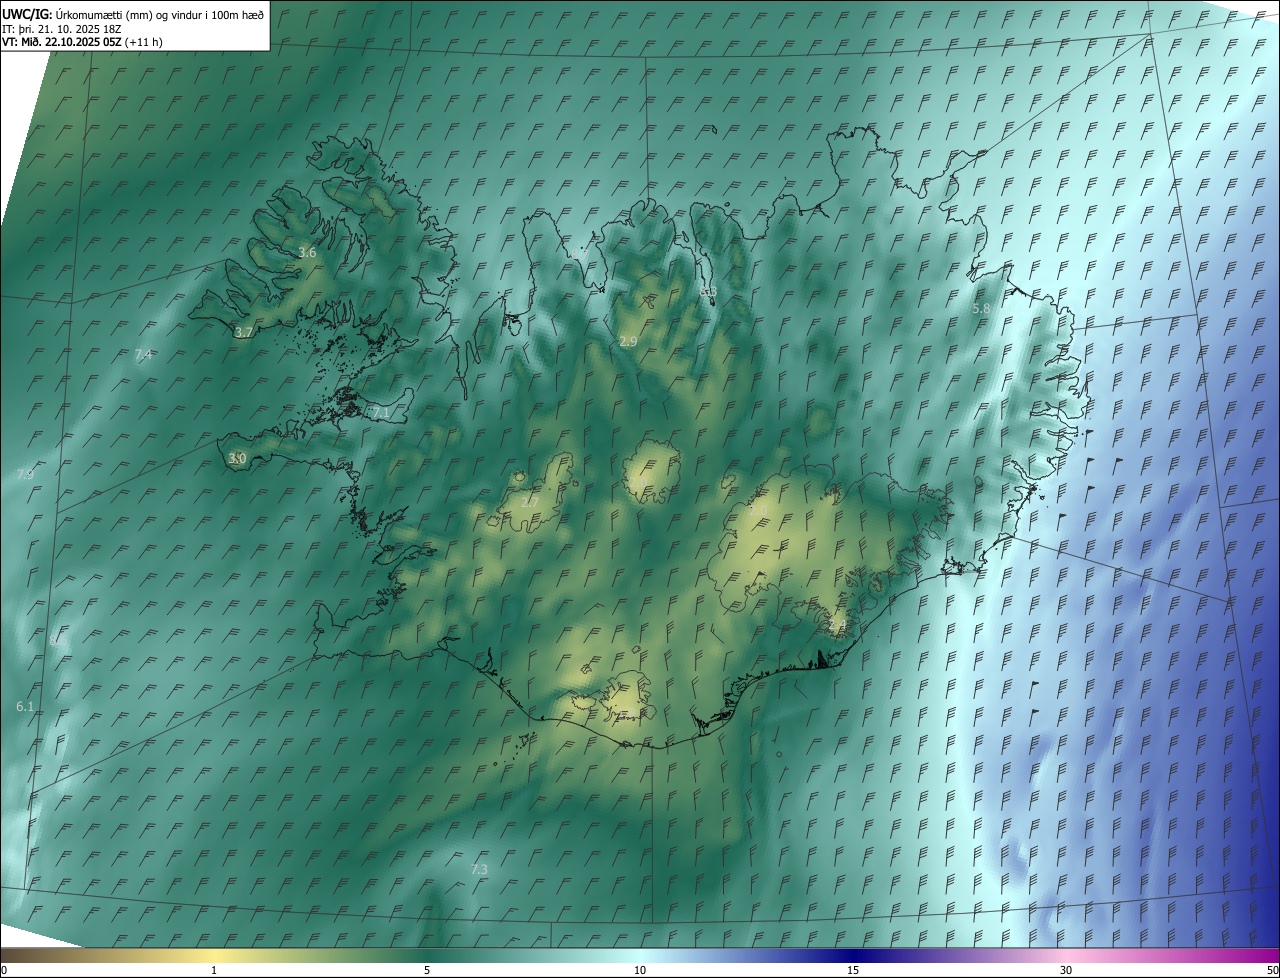The image size is (1280, 978).
Task: Click the 5.8 value in northeast Iceland
Action: [x=981, y=309]
